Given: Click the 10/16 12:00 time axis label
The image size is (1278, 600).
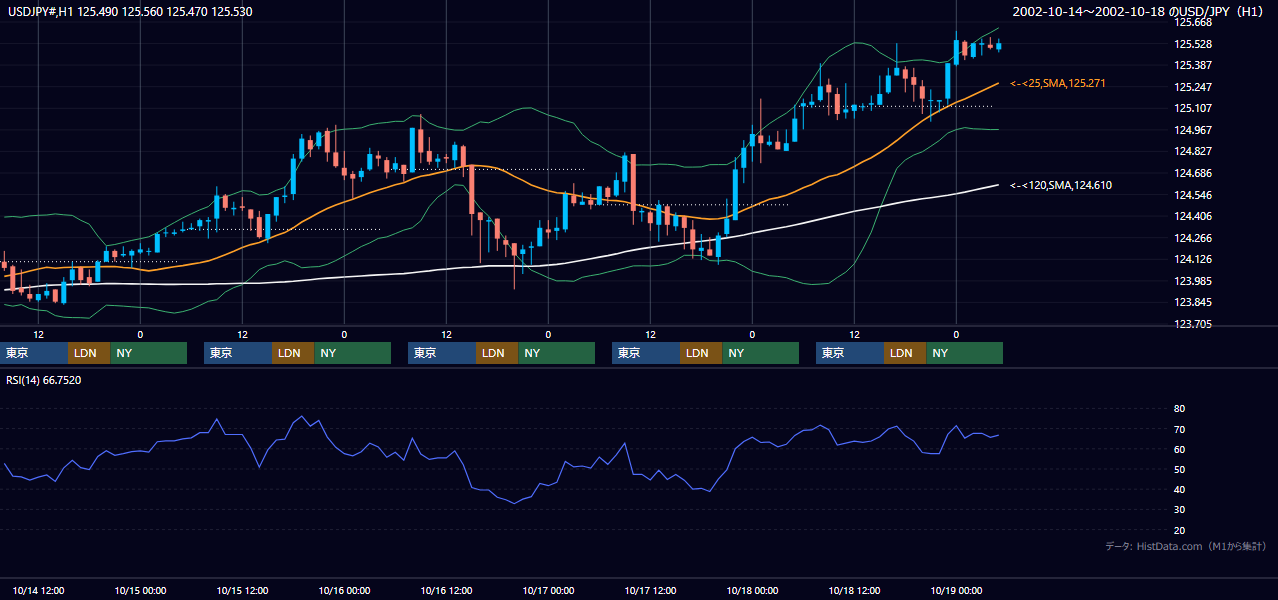Looking at the screenshot, I should (x=446, y=591).
